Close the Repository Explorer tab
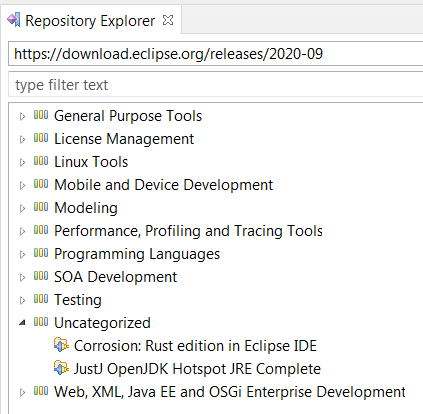Screen dimensions: 423x414 click(168, 20)
